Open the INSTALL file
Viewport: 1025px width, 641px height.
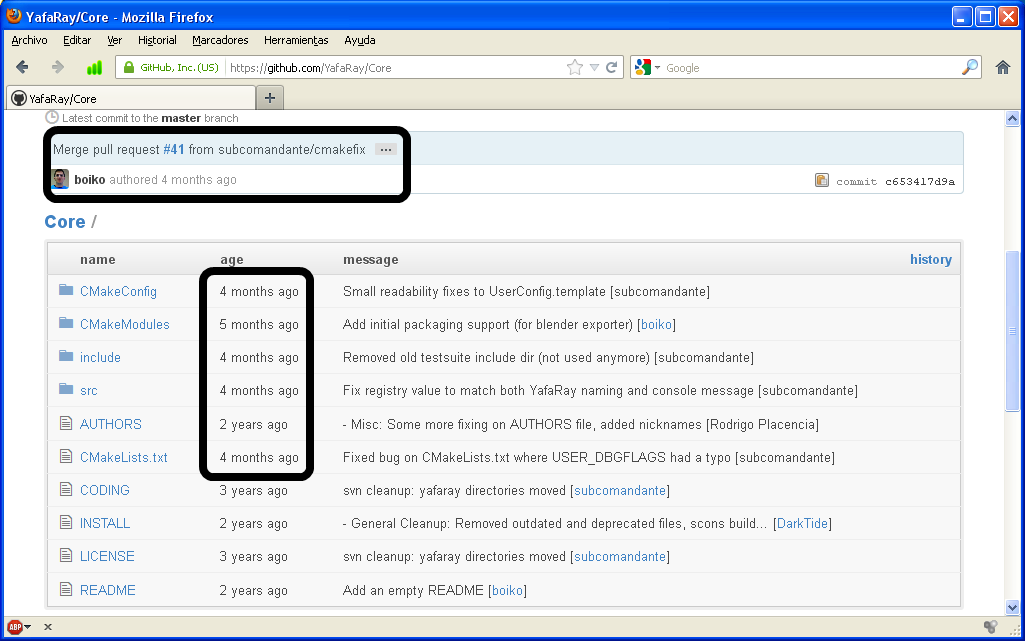105,523
